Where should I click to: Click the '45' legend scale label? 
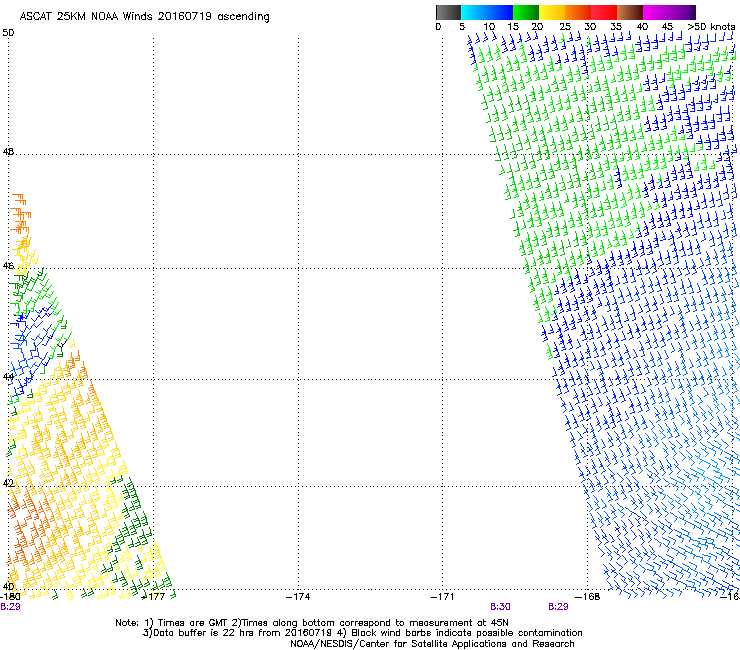click(667, 27)
